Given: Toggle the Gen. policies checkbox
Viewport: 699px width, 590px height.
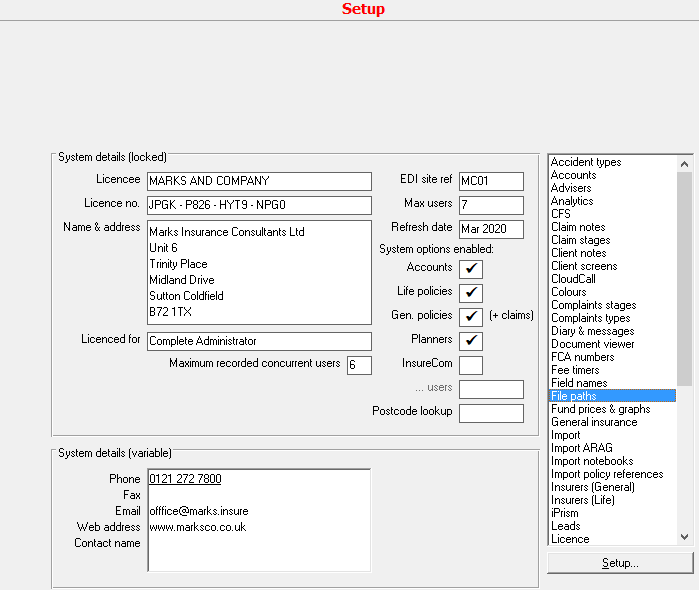Looking at the screenshot, I should [x=471, y=317].
